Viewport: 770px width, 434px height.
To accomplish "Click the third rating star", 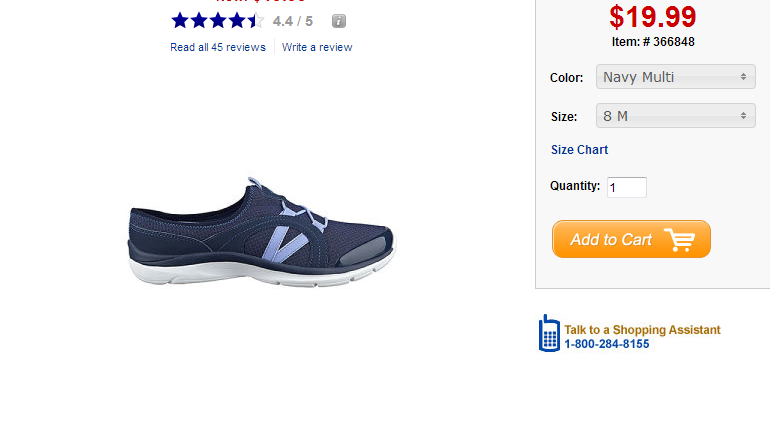I will tap(218, 20).
